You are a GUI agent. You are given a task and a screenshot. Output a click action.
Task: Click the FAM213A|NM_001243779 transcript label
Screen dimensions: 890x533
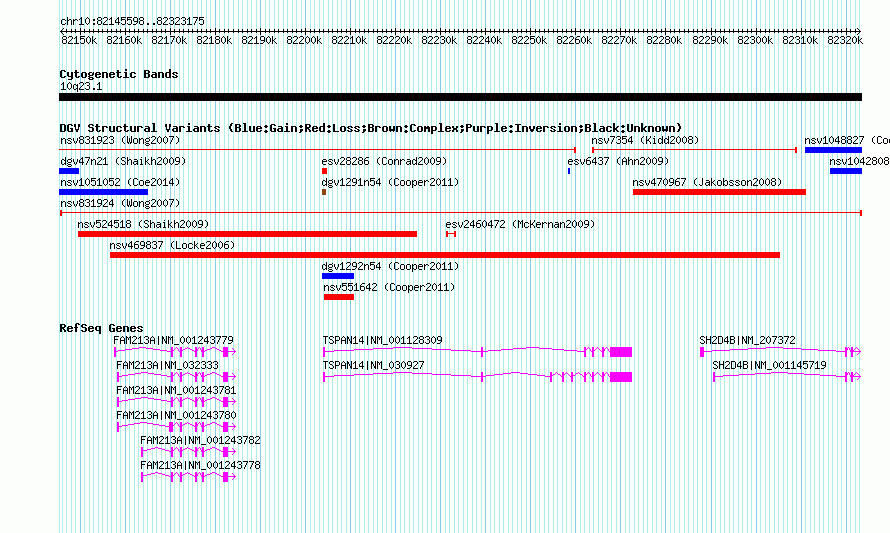coord(173,340)
